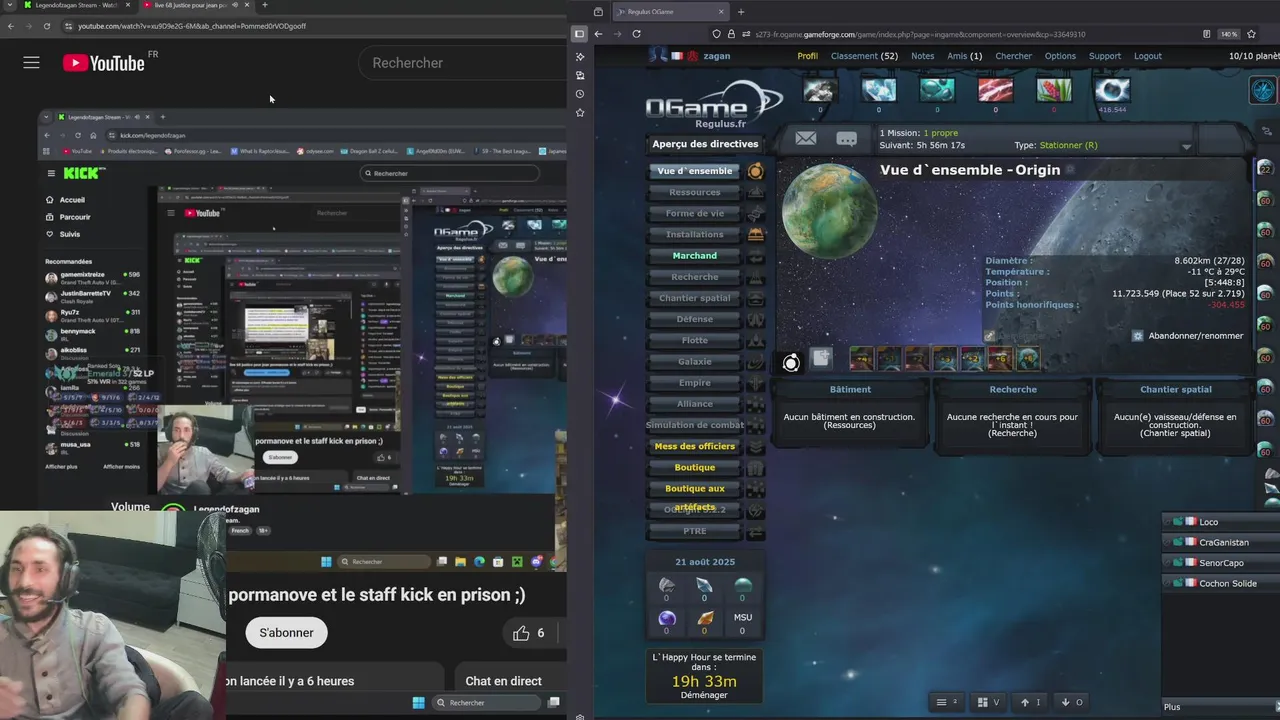Open Amis (1) in OGame top bar
The width and height of the screenshot is (1280, 720).
pos(964,56)
